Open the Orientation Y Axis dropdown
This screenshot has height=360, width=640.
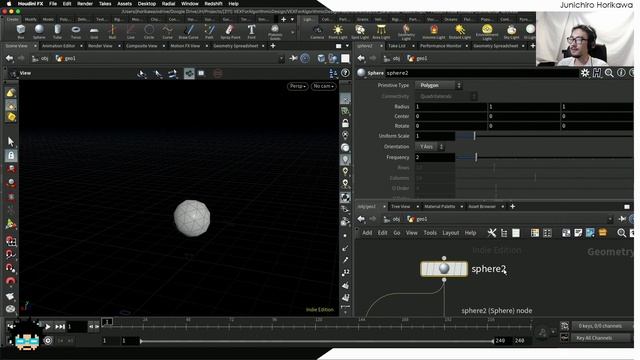click(x=430, y=147)
